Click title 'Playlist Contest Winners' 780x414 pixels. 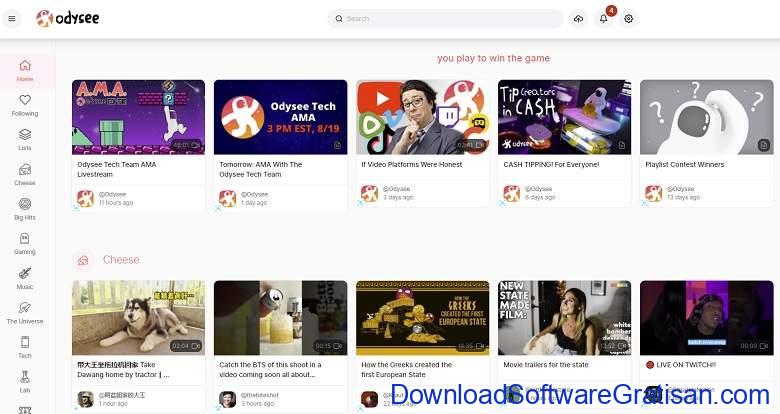coord(684,164)
